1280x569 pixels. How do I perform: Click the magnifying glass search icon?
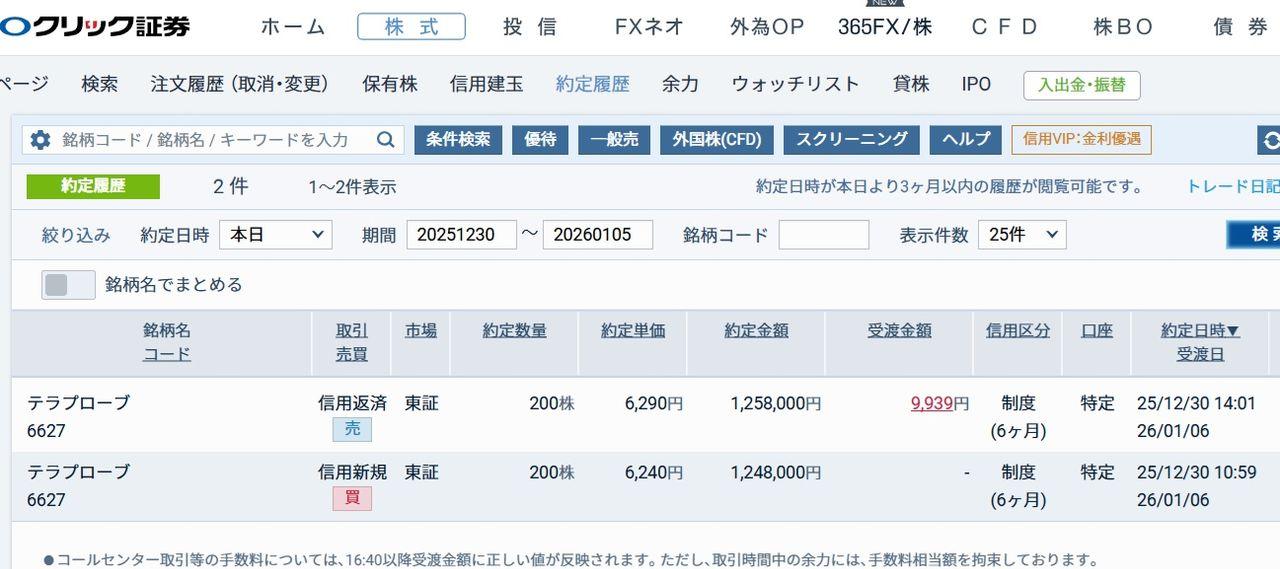(x=385, y=140)
